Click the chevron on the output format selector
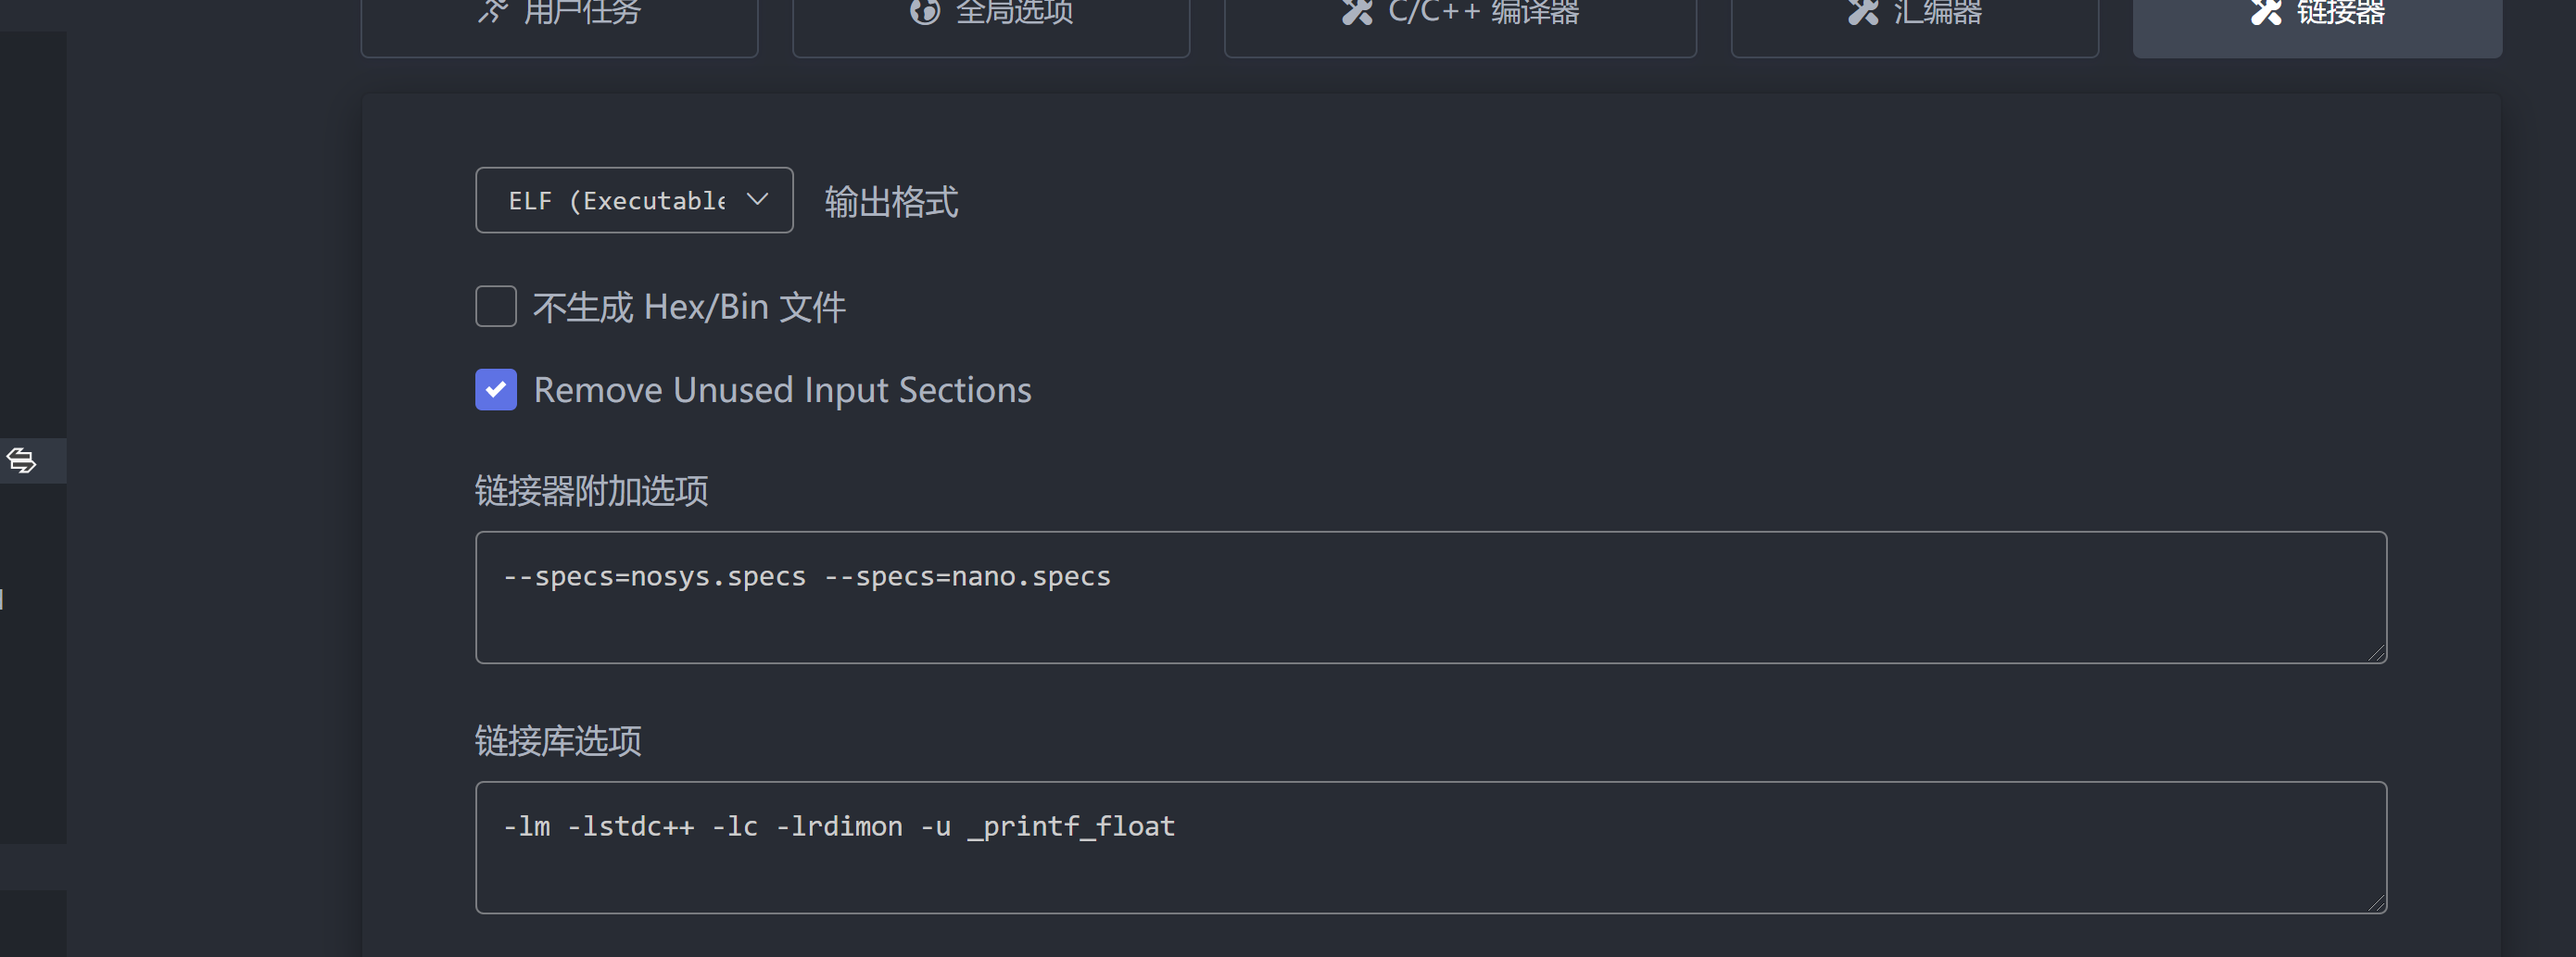The width and height of the screenshot is (2576, 957). (x=756, y=200)
